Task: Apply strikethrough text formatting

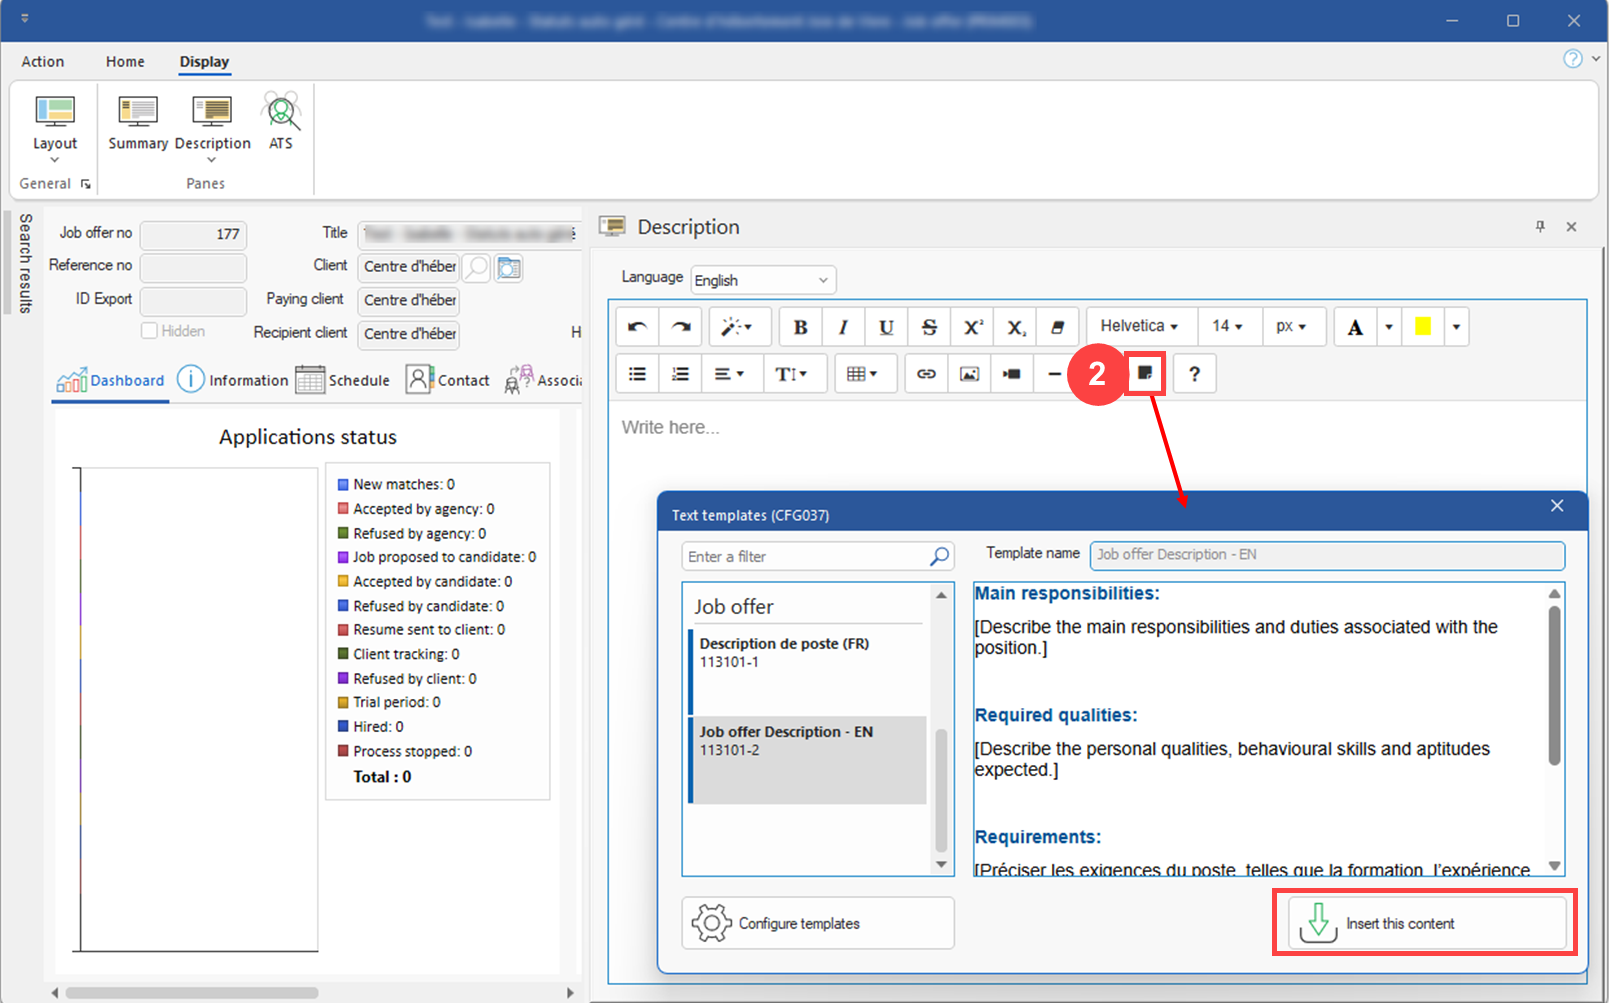Action: coord(929,327)
